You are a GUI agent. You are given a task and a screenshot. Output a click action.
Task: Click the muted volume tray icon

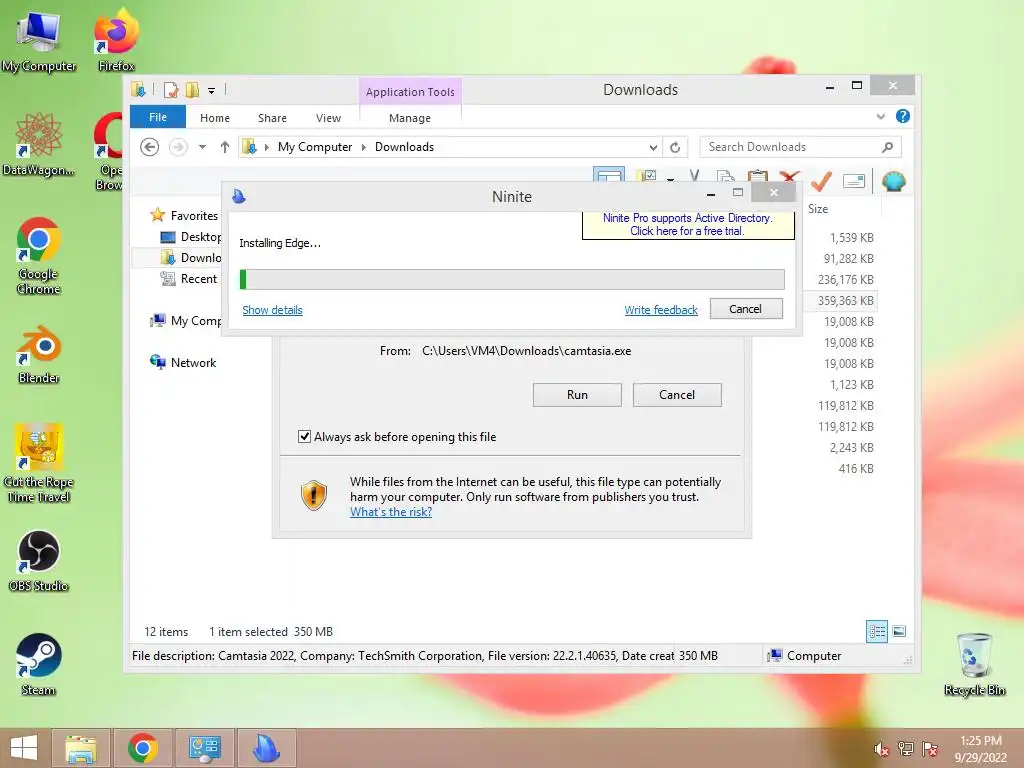[x=881, y=749]
